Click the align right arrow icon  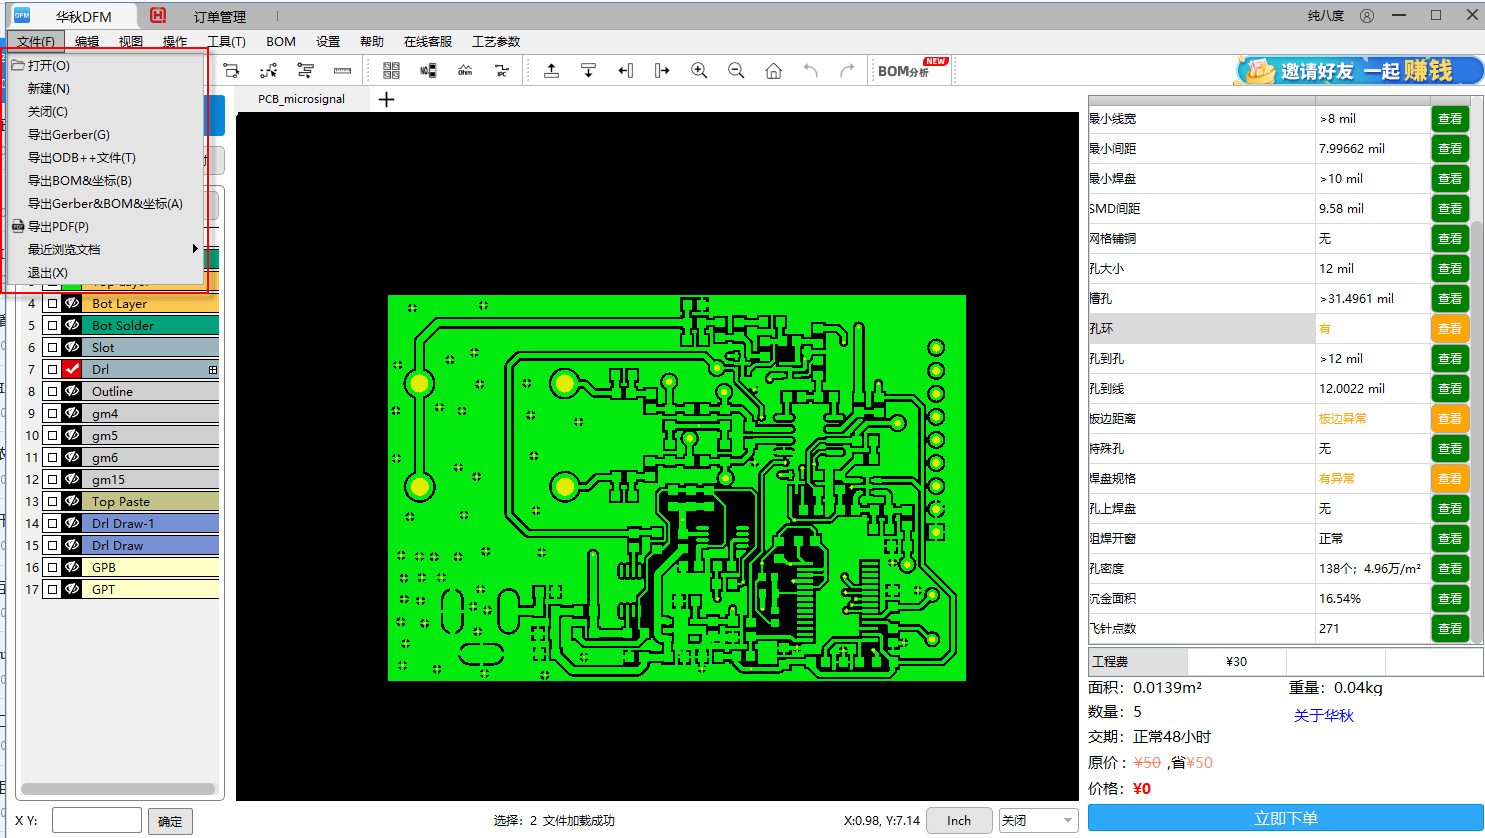pyautogui.click(x=662, y=70)
